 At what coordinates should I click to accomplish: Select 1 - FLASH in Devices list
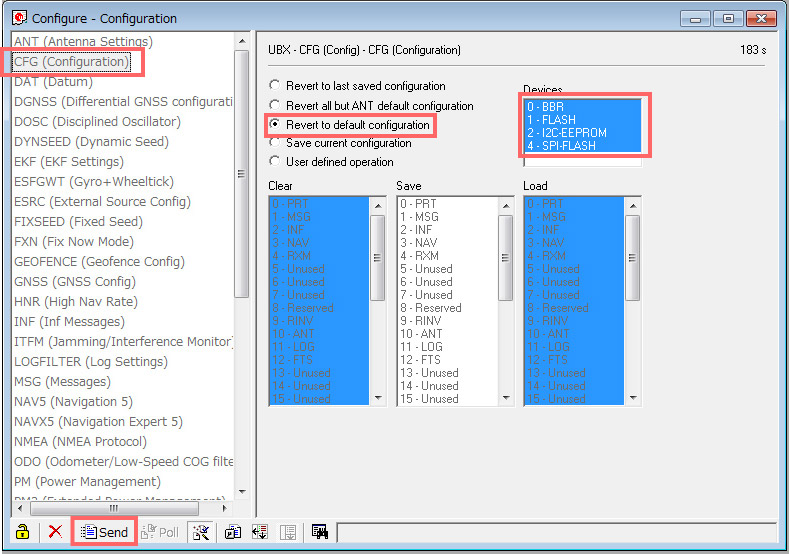(x=552, y=119)
